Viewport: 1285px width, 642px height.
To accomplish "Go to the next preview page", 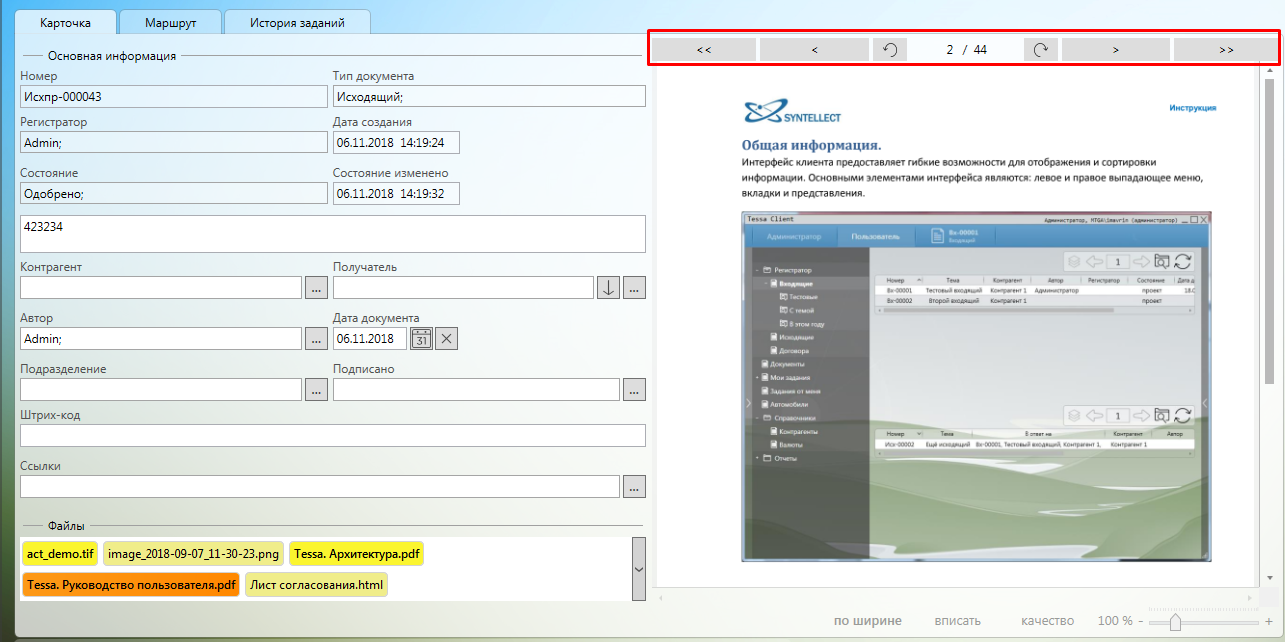I will [1115, 50].
